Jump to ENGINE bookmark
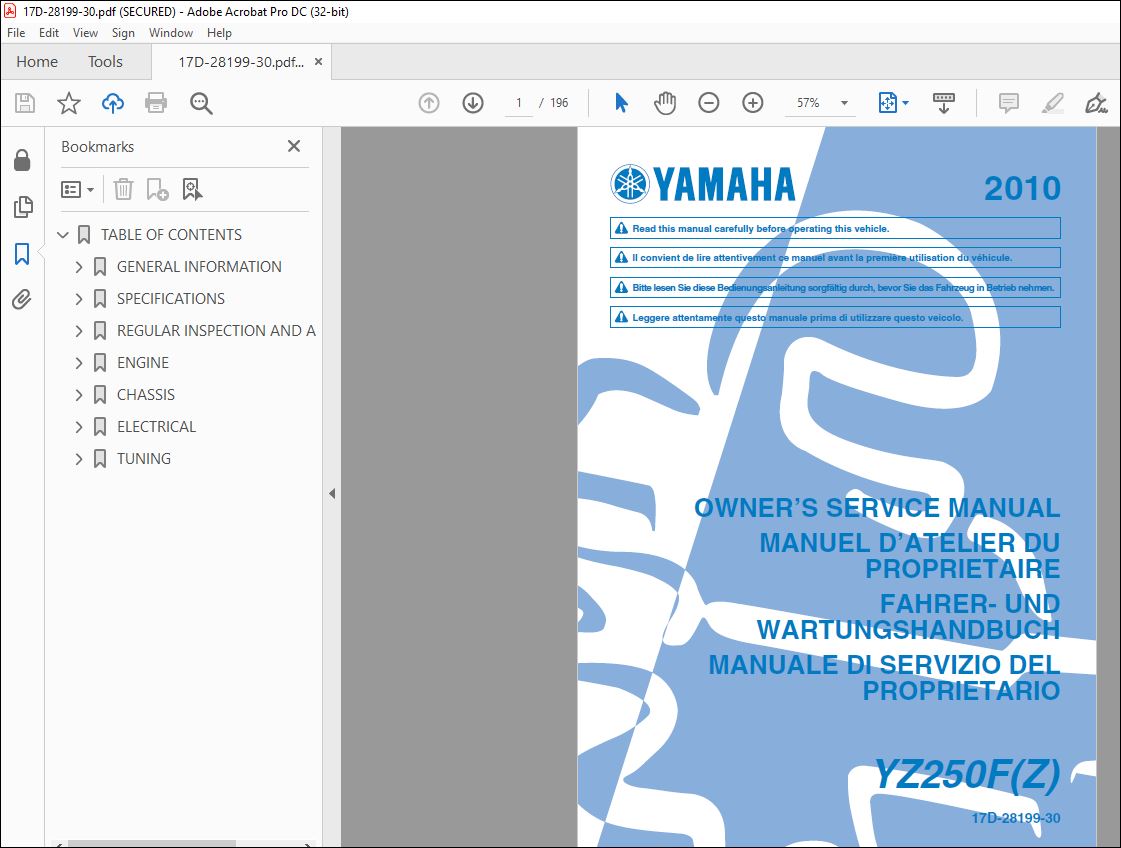The height and width of the screenshot is (848, 1121). tap(143, 363)
